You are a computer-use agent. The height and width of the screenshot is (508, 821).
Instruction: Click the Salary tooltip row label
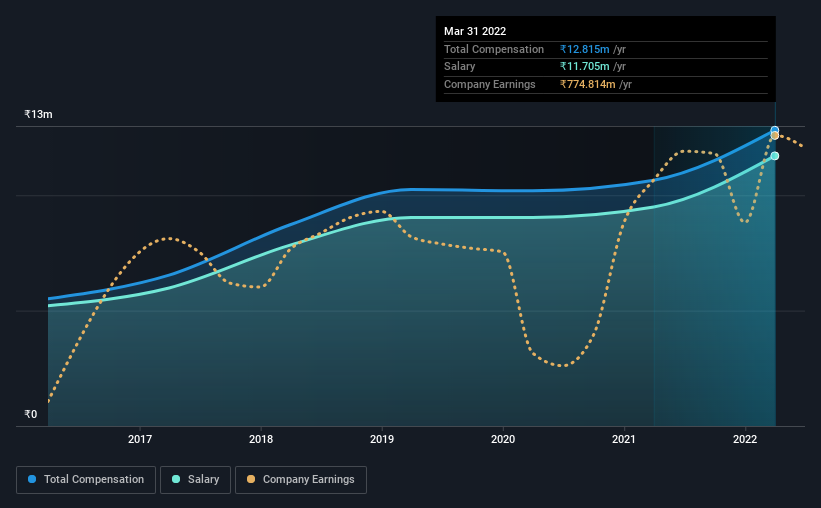tap(460, 67)
